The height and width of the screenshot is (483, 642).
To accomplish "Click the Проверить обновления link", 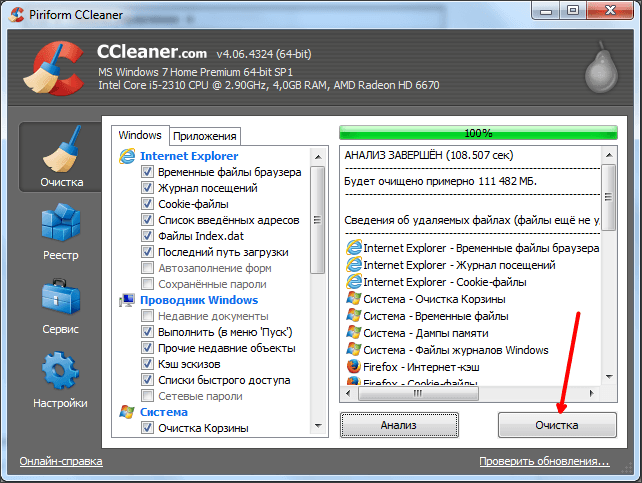I will coord(543,461).
